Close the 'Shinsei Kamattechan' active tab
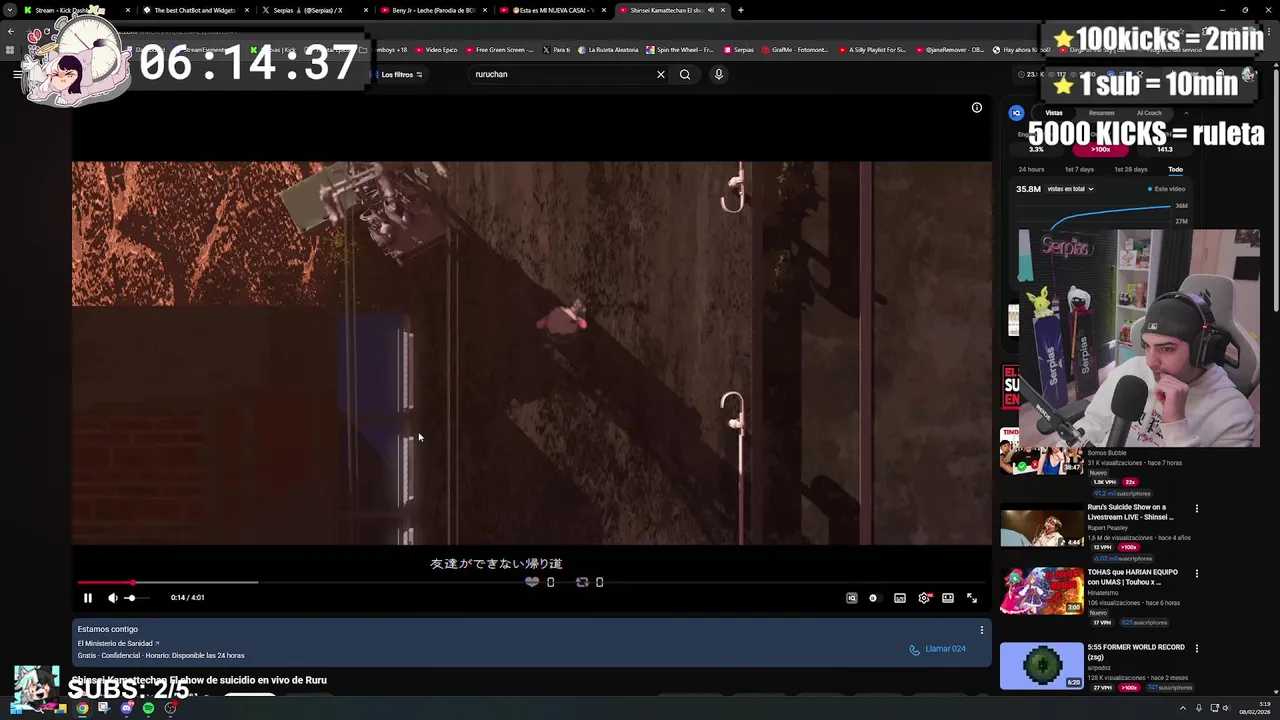The image size is (1280, 720). pyautogui.click(x=723, y=10)
